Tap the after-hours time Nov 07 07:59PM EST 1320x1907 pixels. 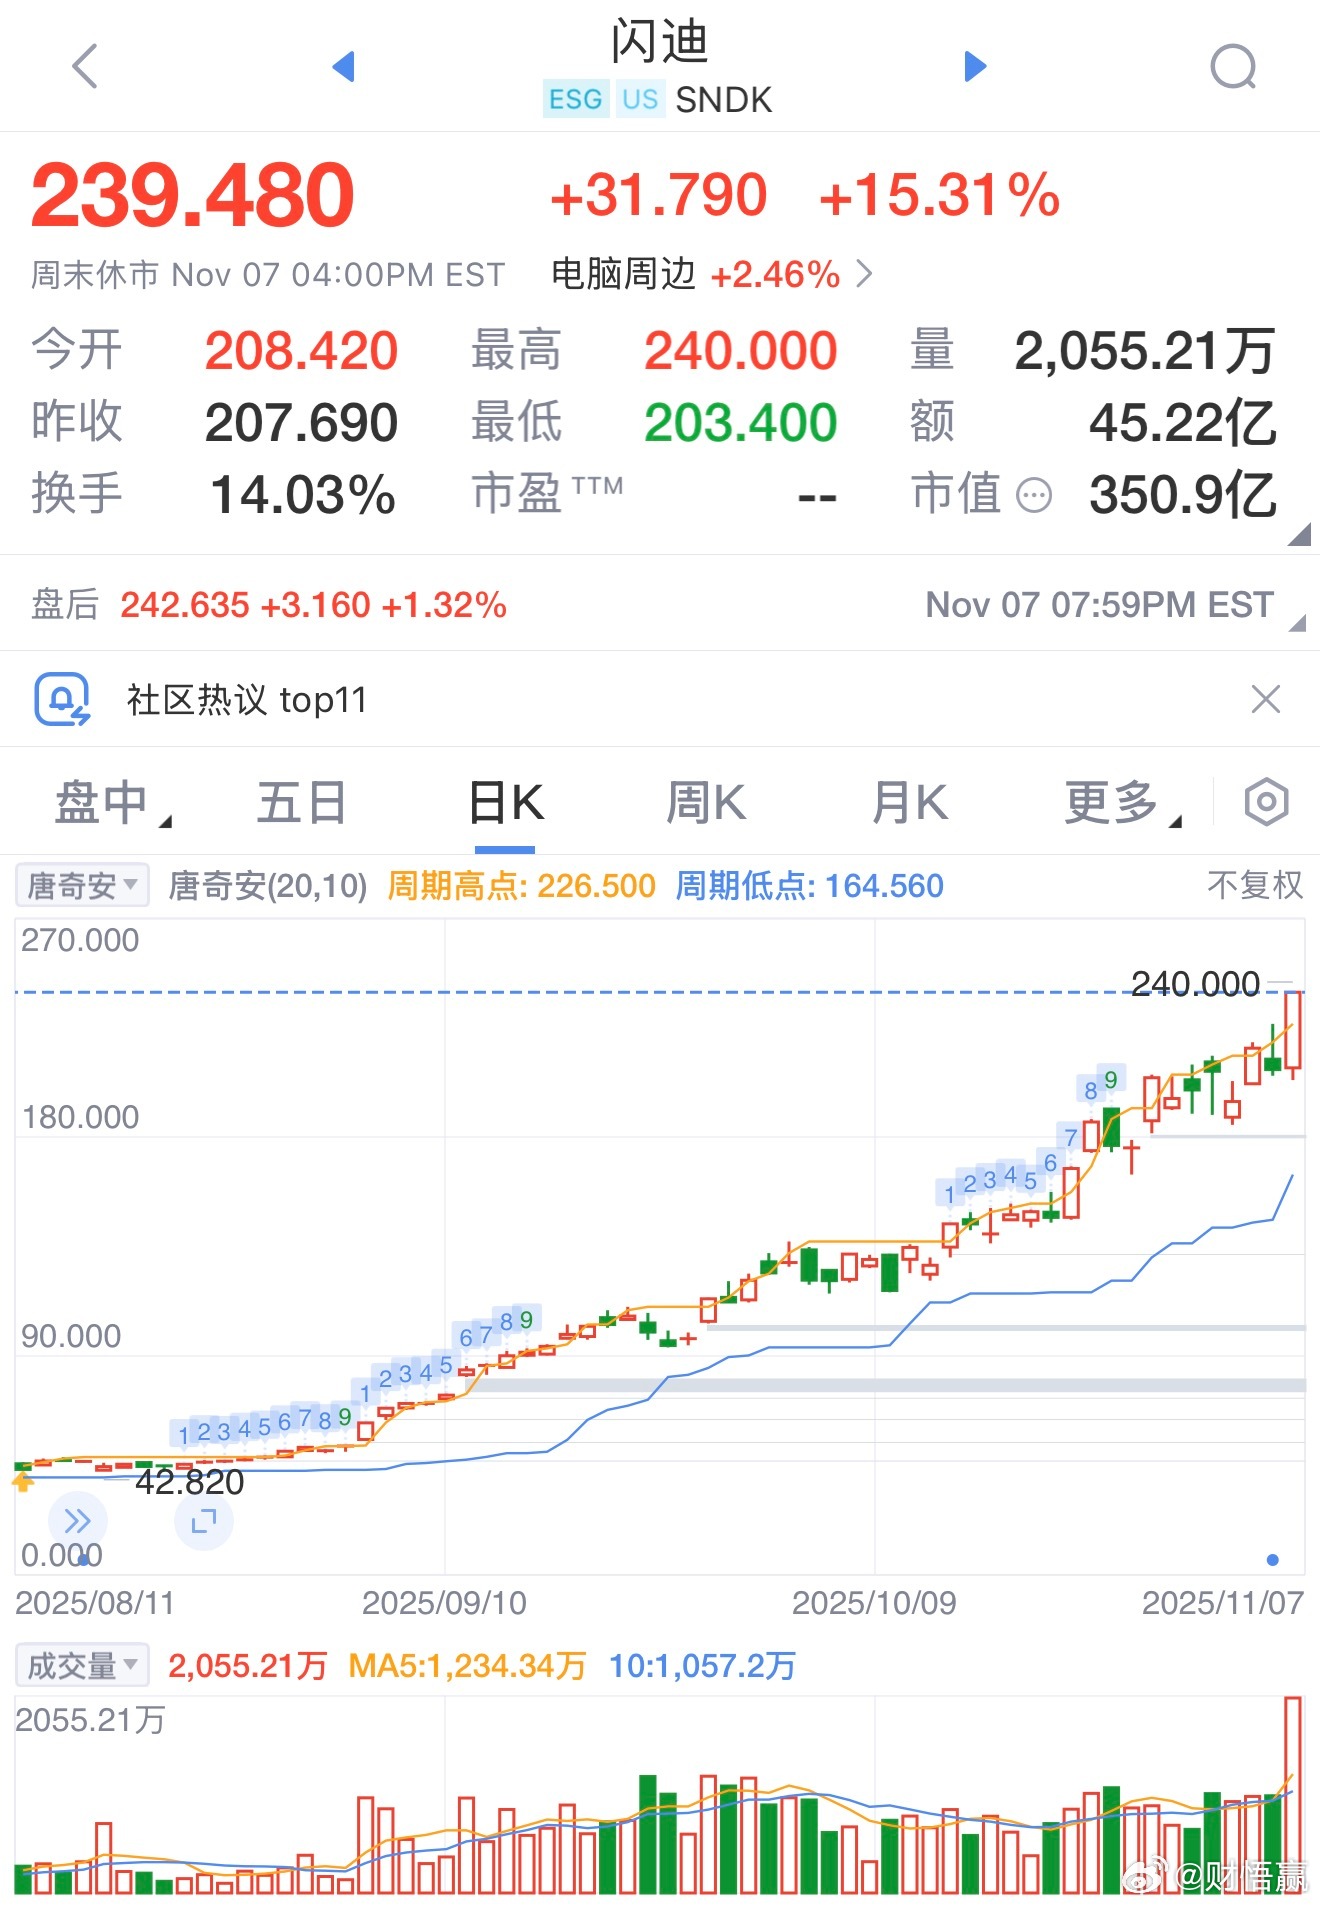(x=1100, y=605)
